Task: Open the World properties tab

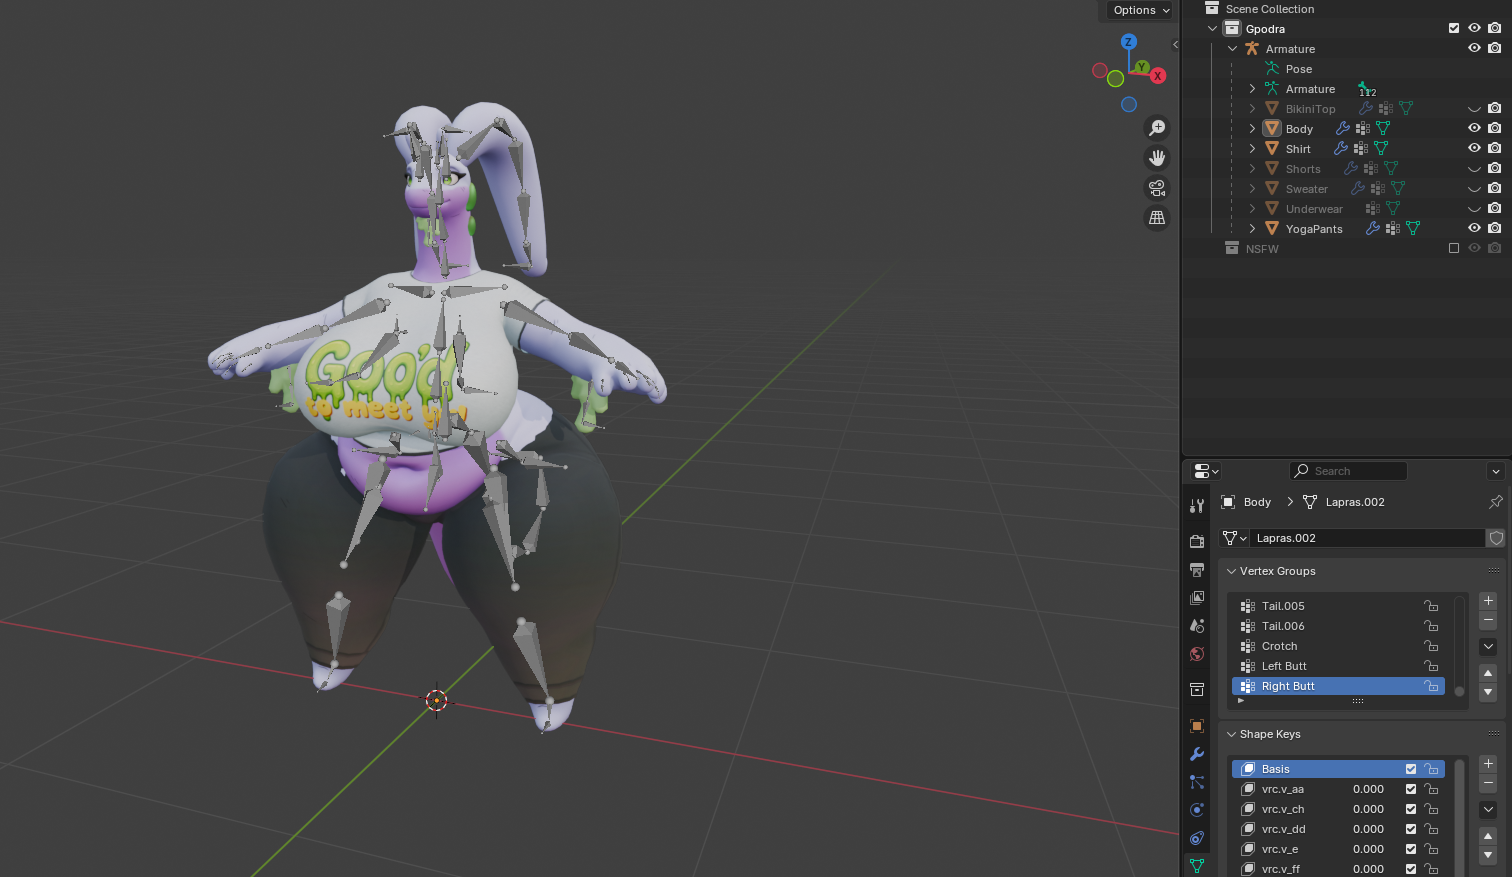Action: 1197,654
